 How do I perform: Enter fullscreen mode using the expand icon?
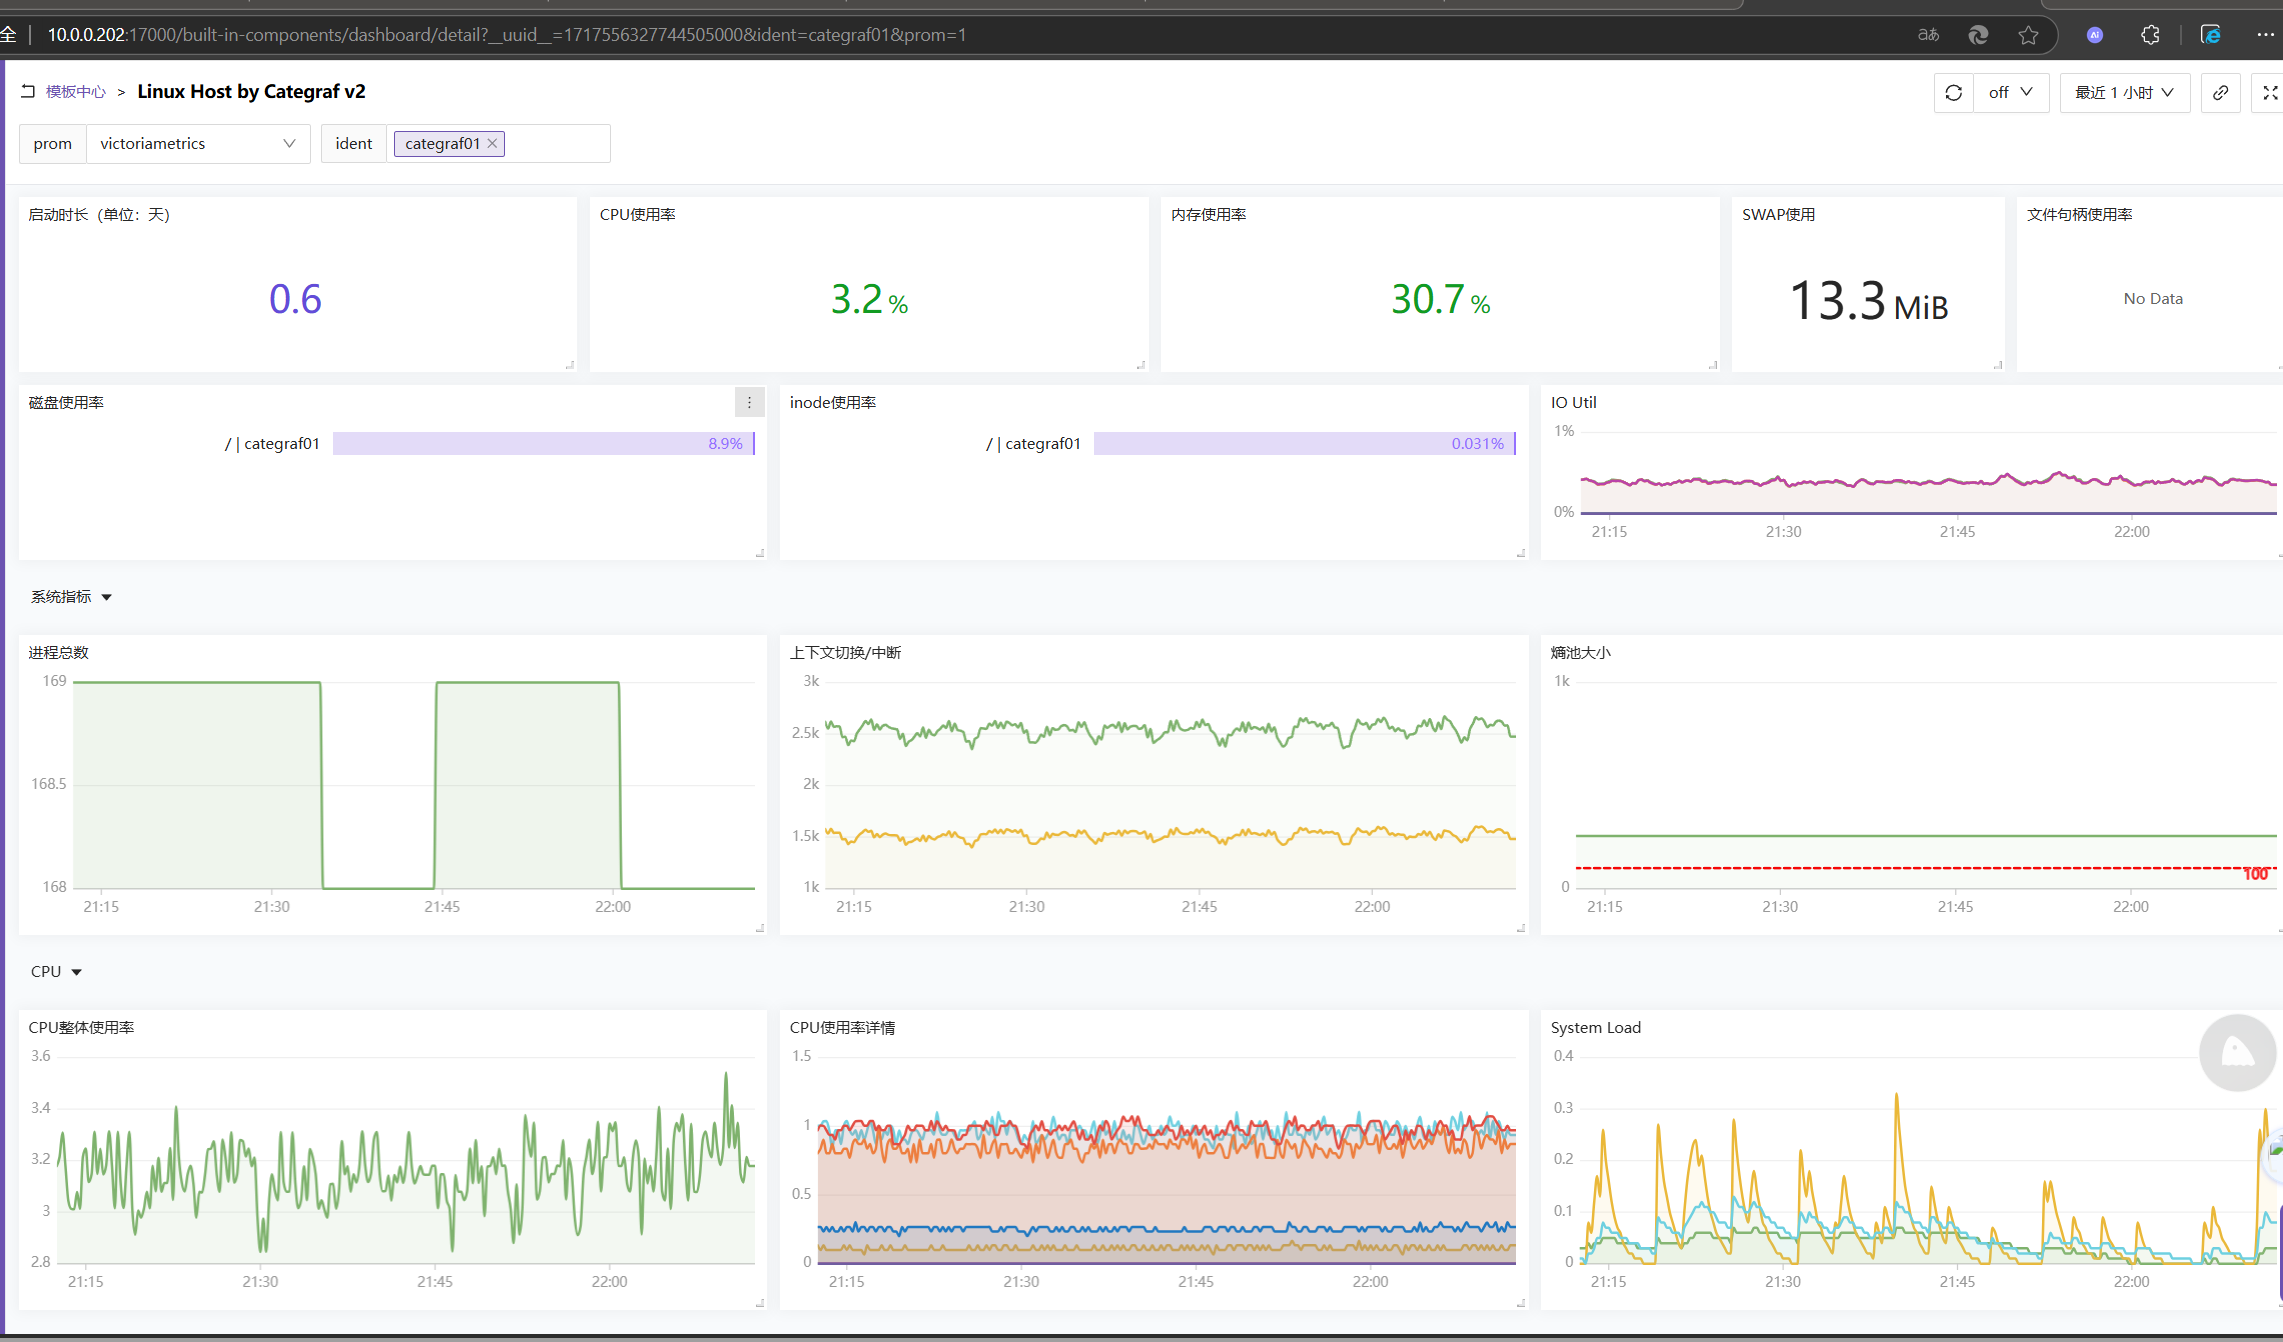[x=2269, y=93]
